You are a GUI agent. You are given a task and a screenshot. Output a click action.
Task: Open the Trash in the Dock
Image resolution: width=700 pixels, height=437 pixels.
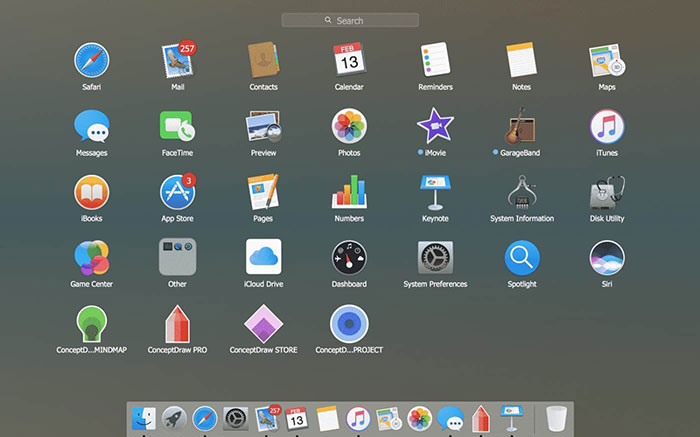pyautogui.click(x=554, y=417)
